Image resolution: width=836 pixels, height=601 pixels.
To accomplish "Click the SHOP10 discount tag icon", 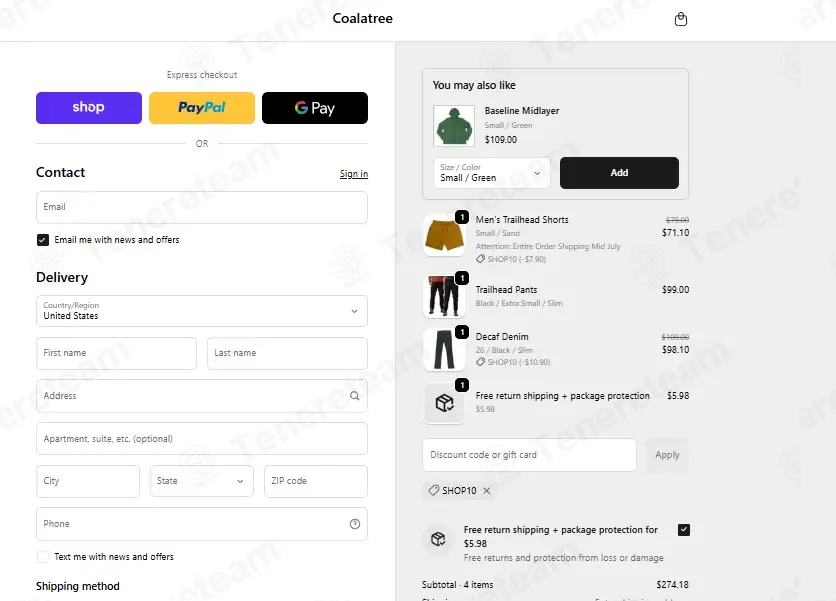I will (434, 490).
